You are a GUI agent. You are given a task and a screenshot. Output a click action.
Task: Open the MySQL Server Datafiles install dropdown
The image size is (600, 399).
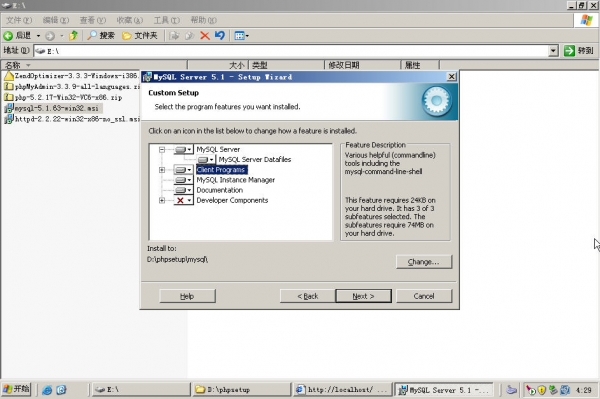click(207, 160)
